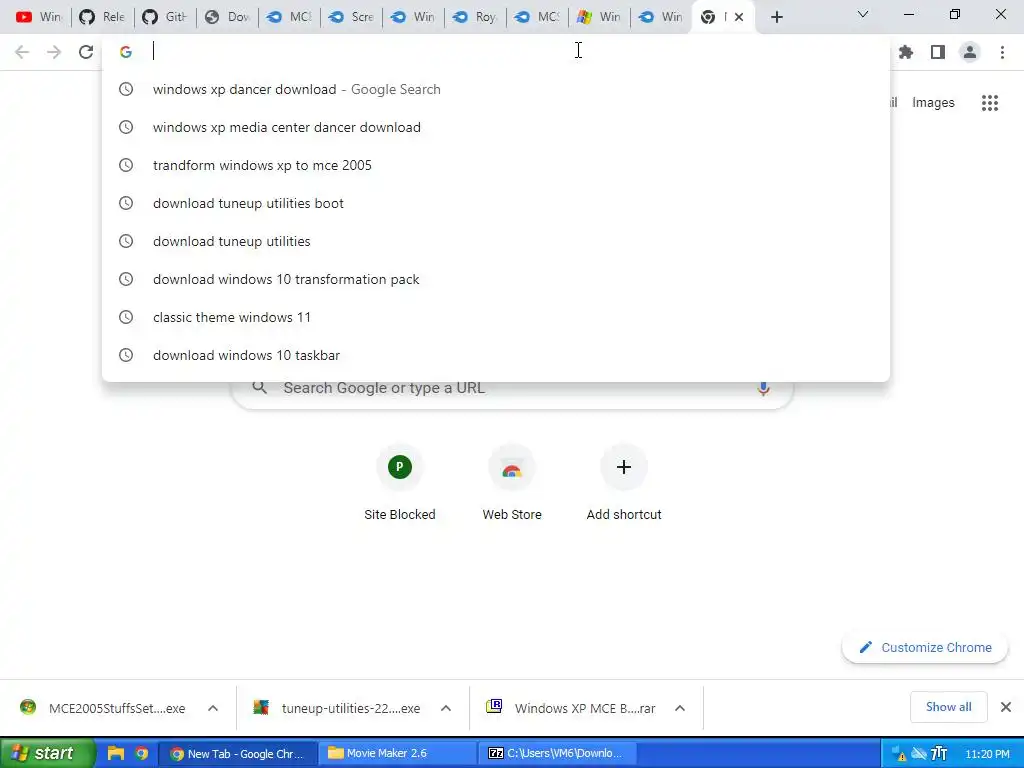Go forward using the forward arrow
The height and width of the screenshot is (768, 1024).
(54, 52)
